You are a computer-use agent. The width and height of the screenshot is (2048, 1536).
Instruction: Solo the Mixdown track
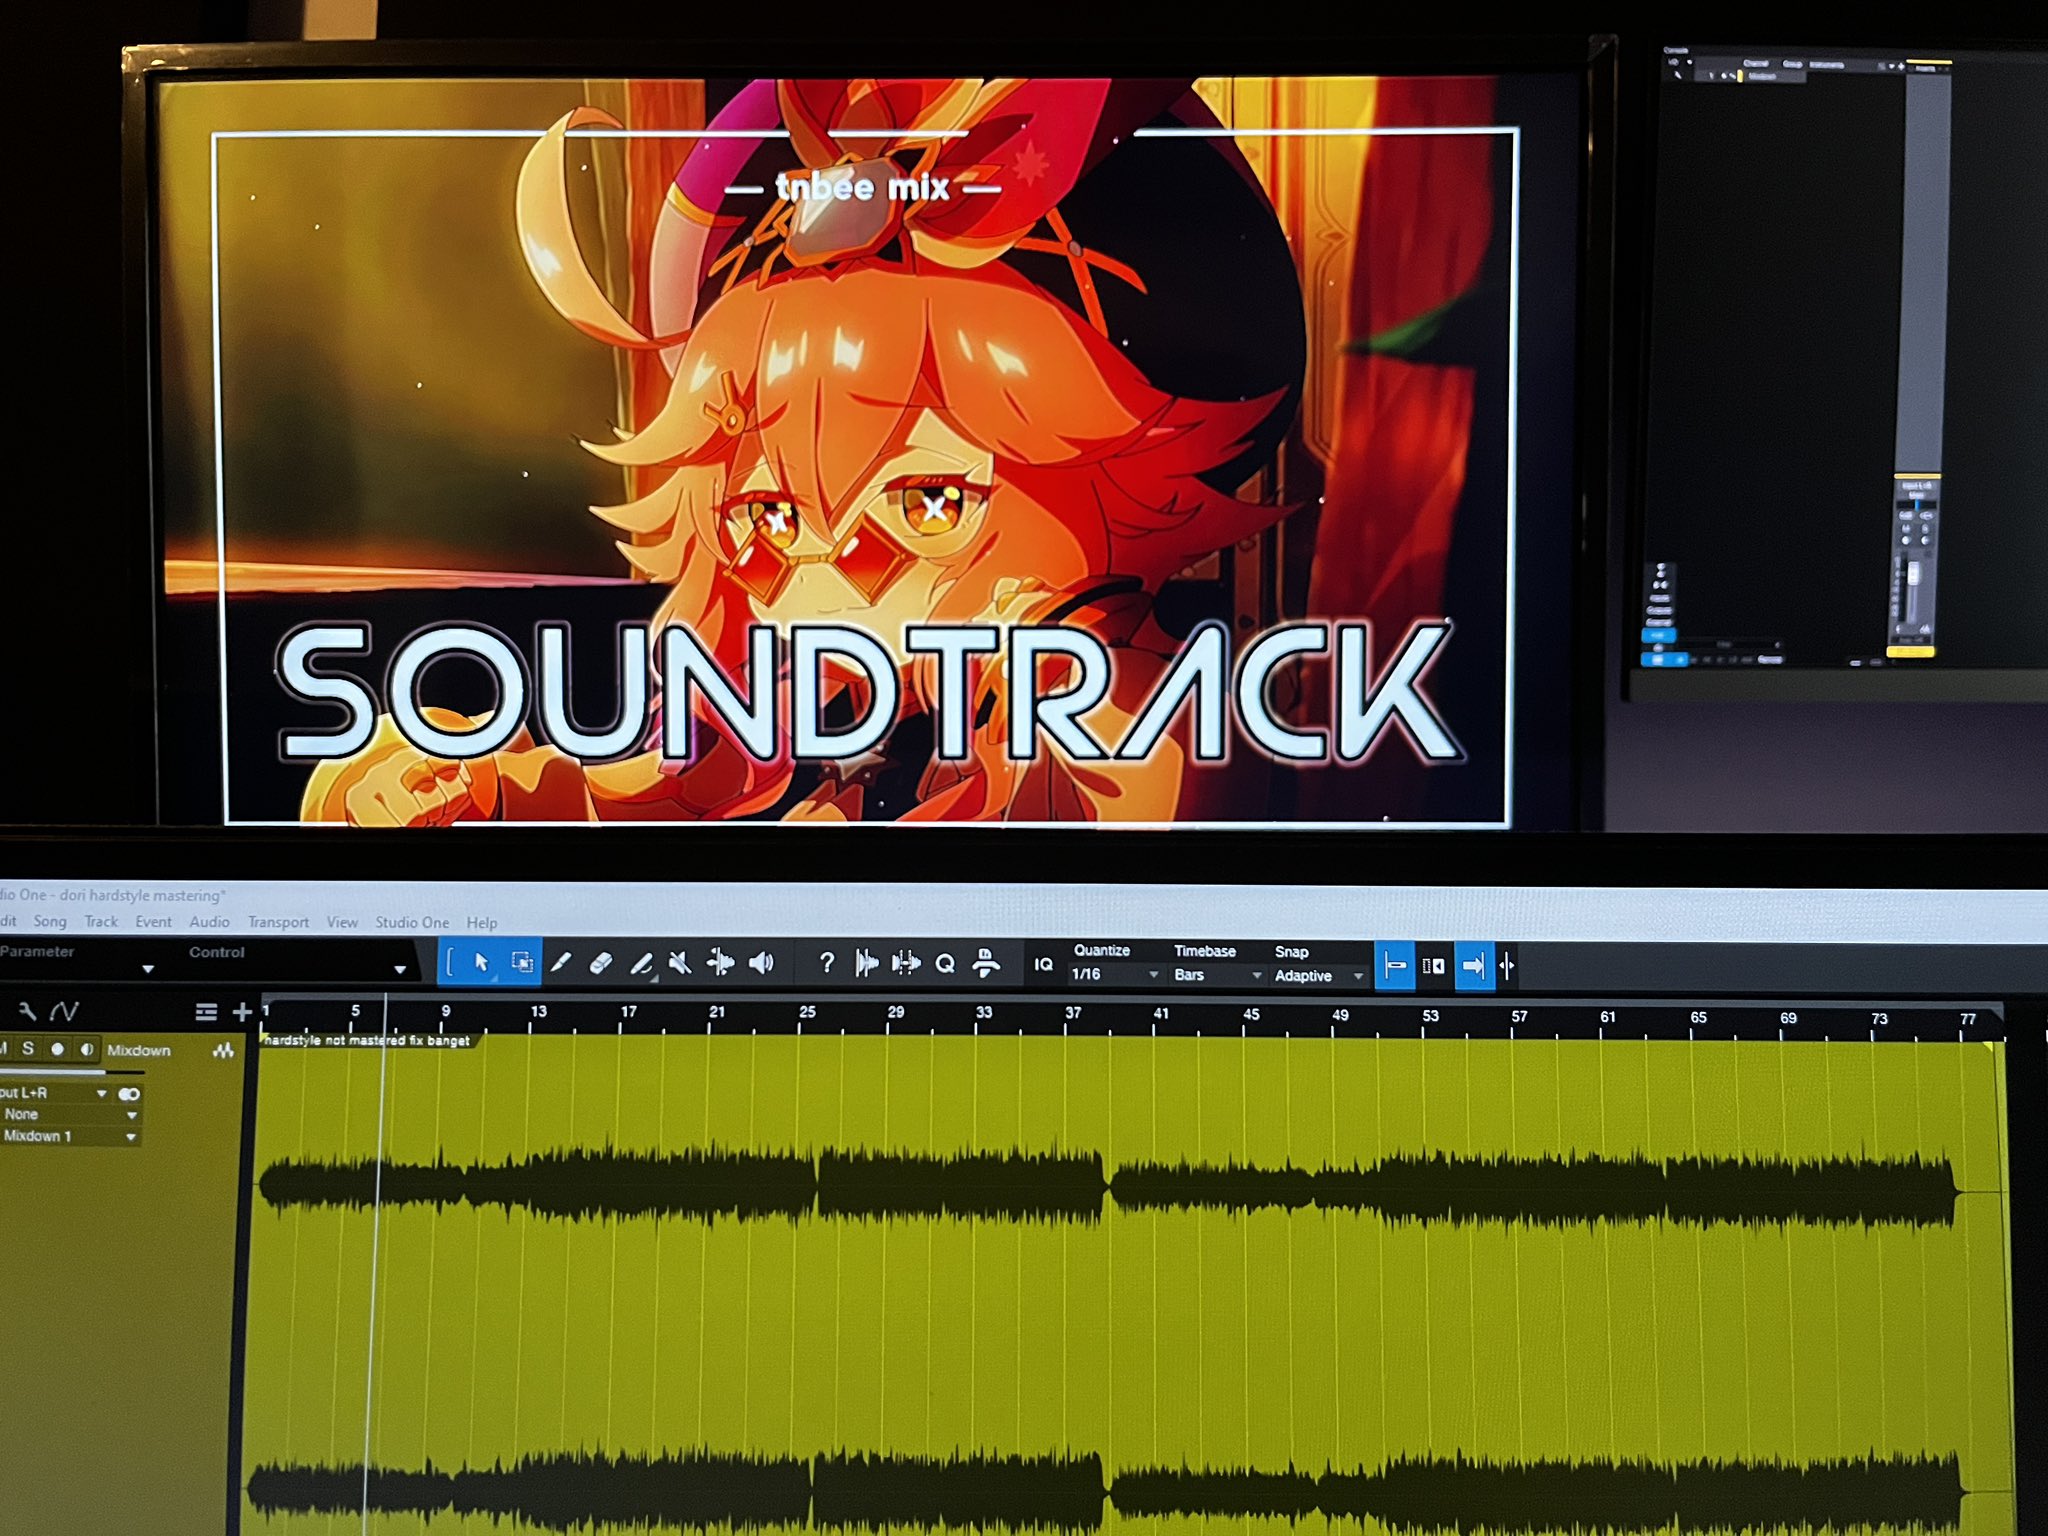(28, 1048)
